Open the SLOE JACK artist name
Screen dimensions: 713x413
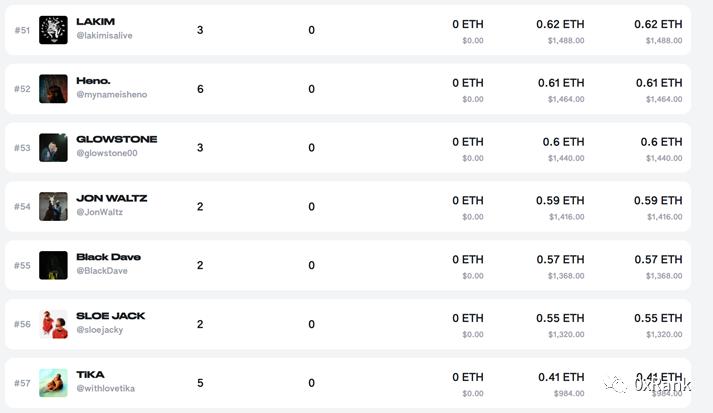(x=110, y=316)
